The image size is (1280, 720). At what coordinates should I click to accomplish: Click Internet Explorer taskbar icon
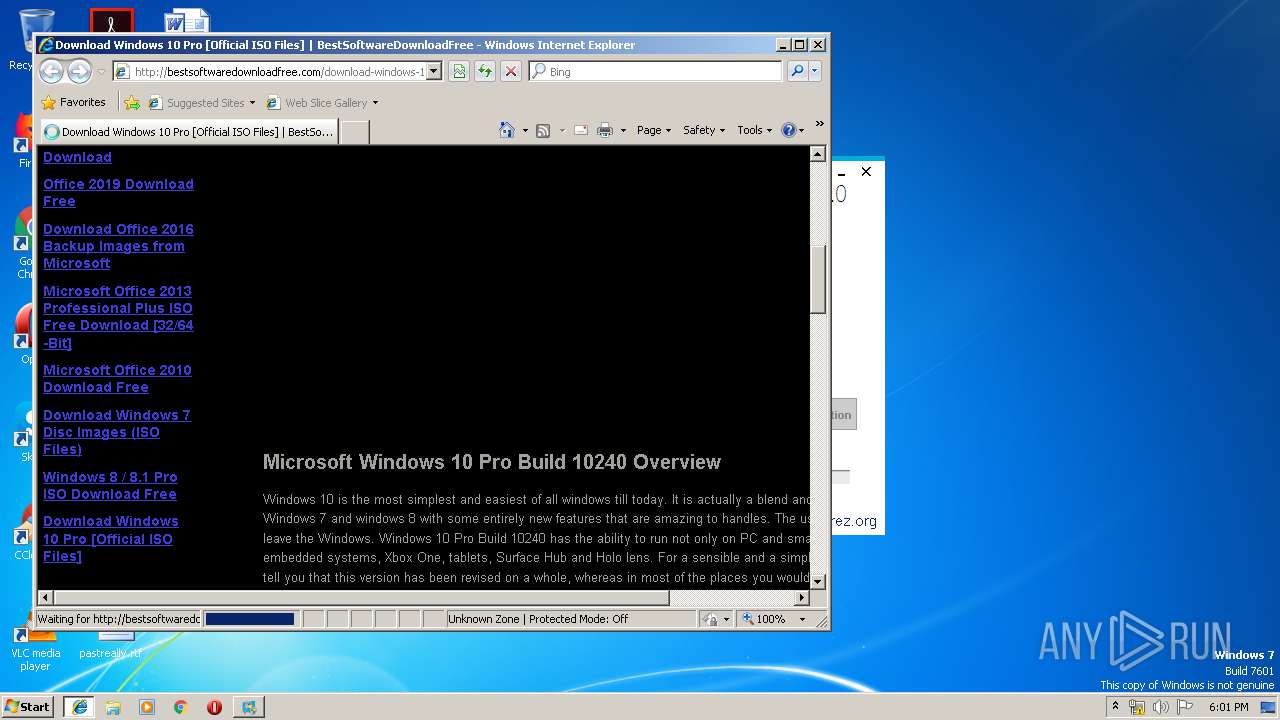click(x=79, y=707)
